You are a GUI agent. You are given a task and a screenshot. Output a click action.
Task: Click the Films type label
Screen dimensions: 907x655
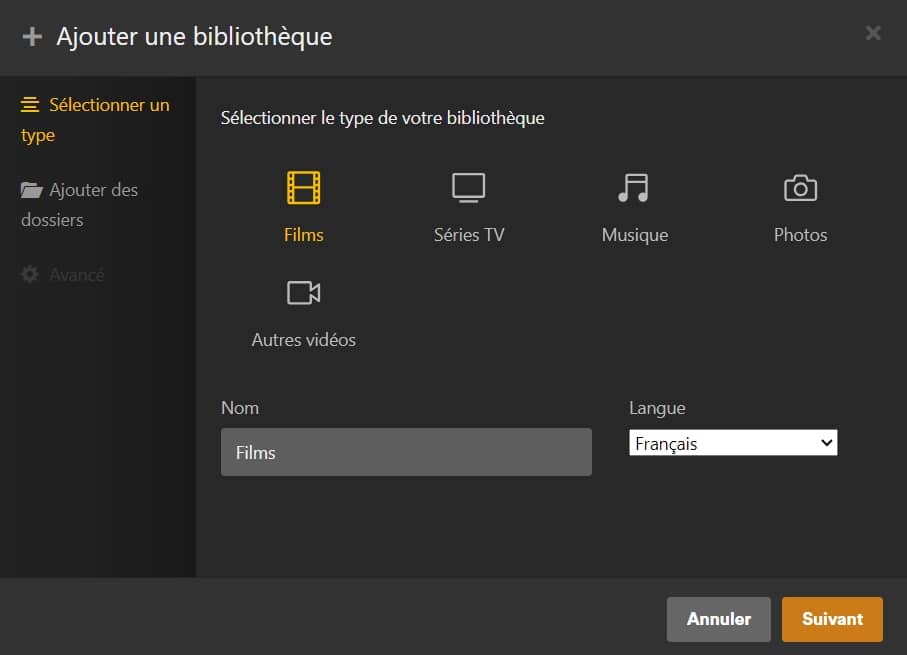[304, 235]
